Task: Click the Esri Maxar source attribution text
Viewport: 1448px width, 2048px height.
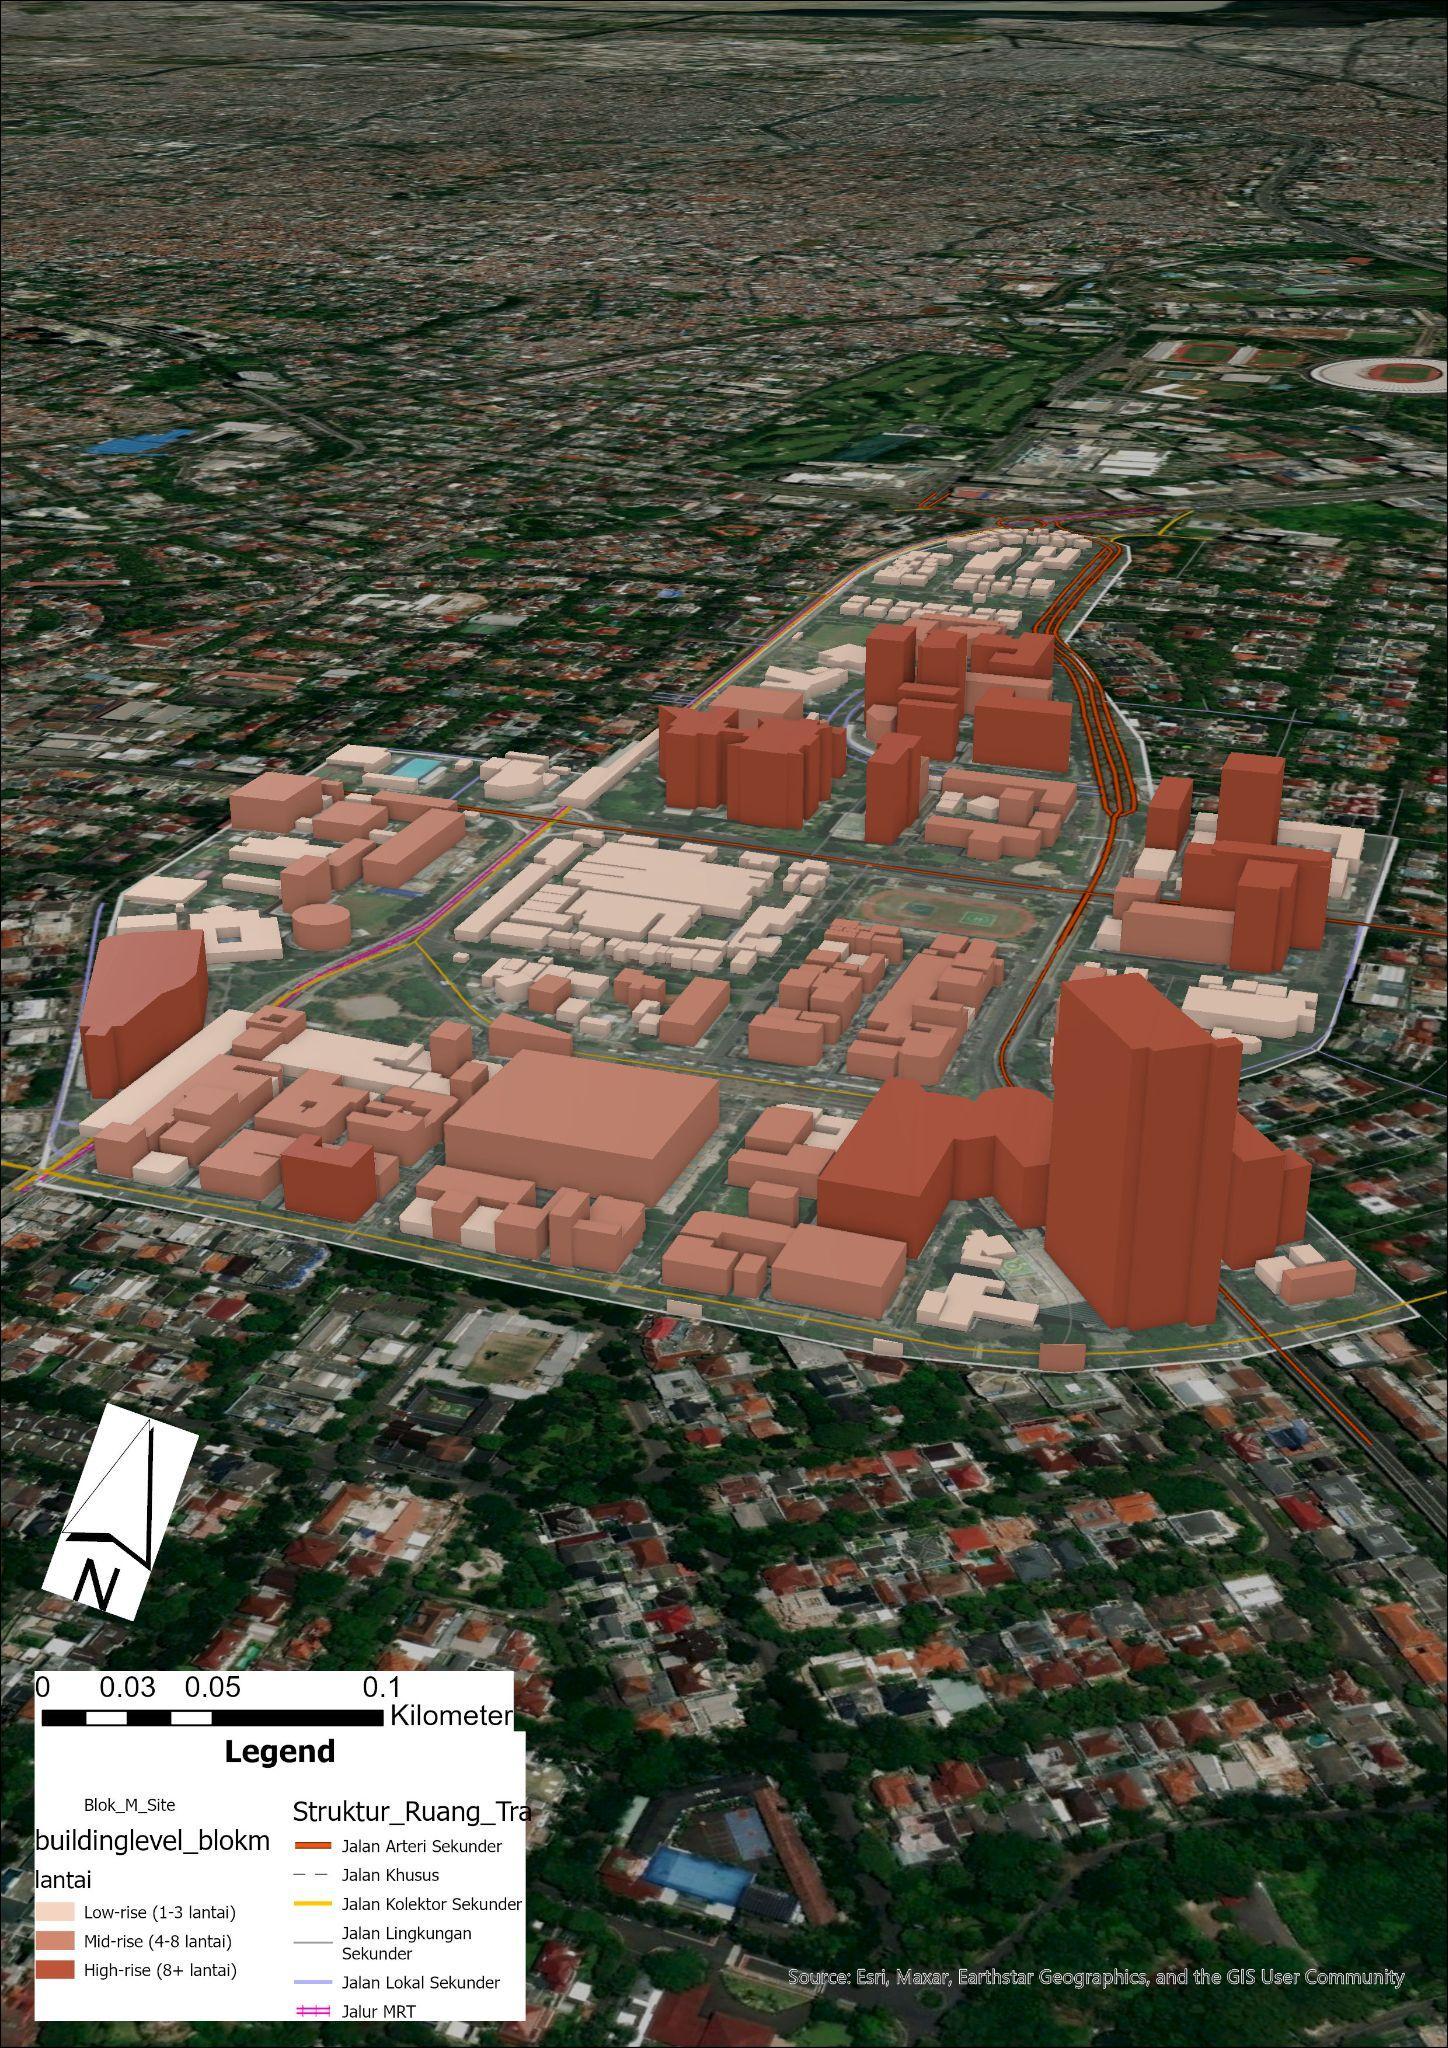Action: [1096, 1976]
